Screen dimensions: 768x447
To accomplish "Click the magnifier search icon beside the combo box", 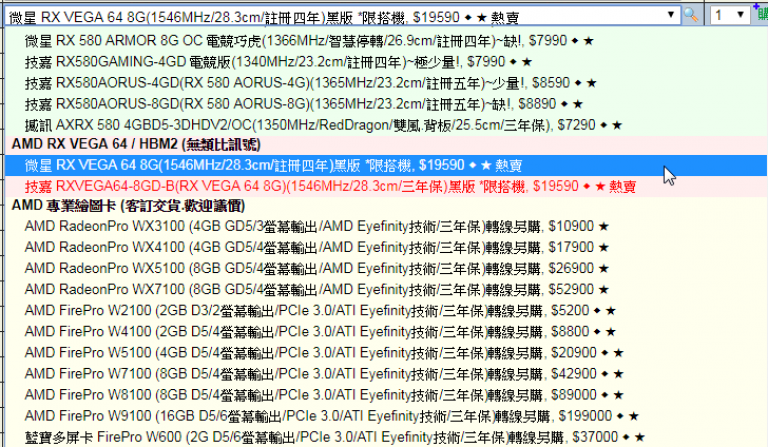I will 691,15.
